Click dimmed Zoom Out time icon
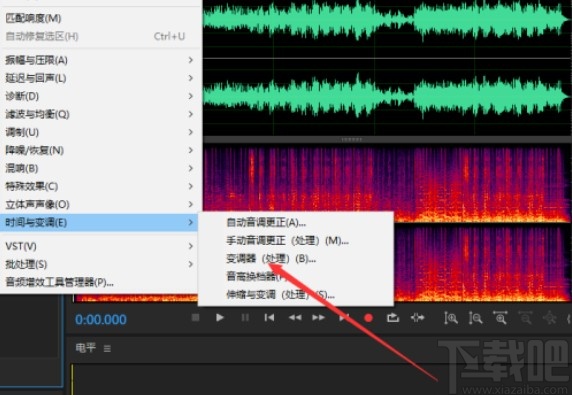Image resolution: width=572 pixels, height=395 pixels. pos(525,318)
